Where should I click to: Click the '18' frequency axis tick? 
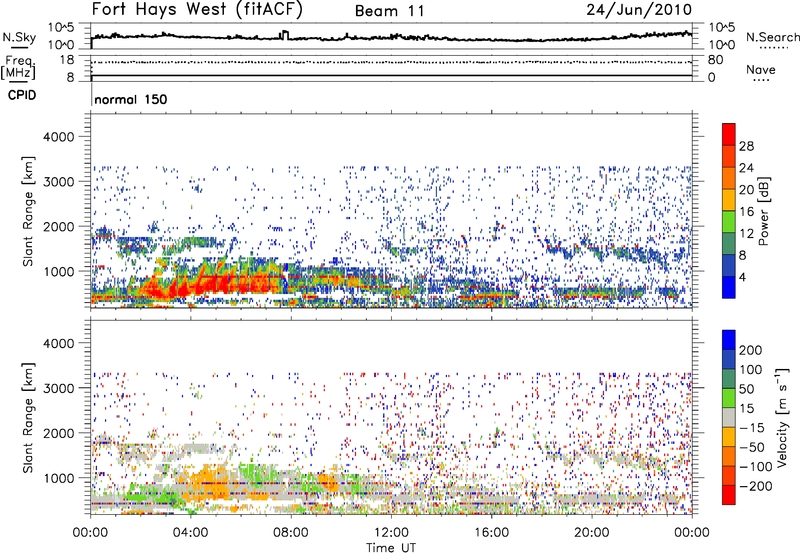pos(67,60)
